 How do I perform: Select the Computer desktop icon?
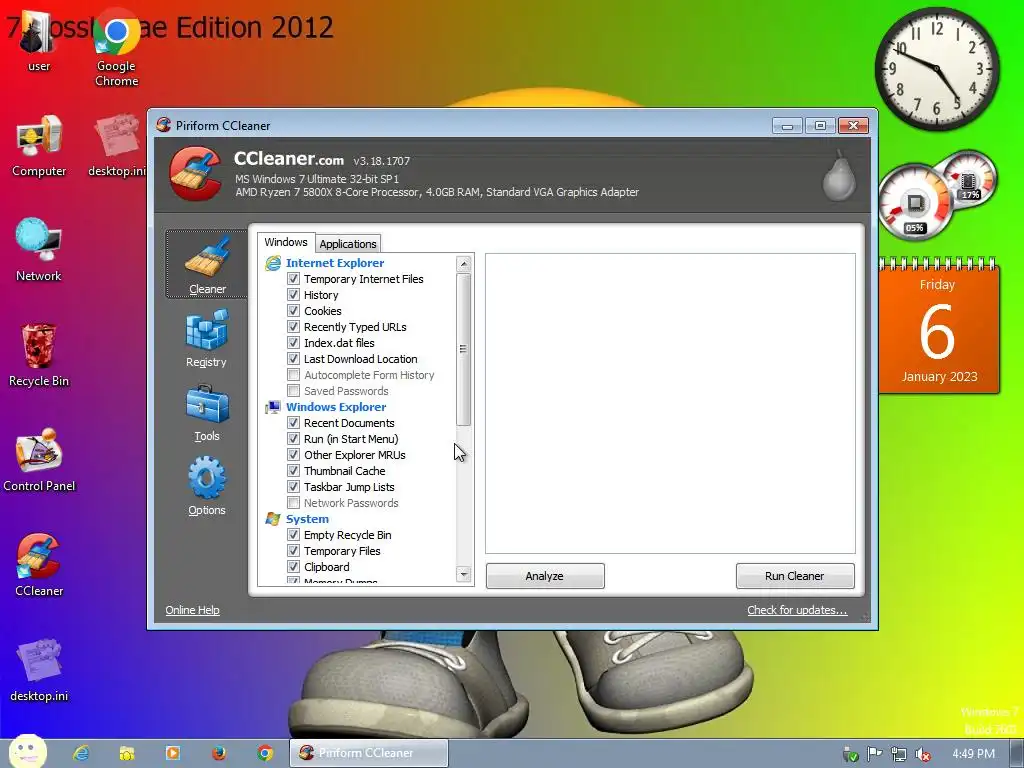(39, 146)
